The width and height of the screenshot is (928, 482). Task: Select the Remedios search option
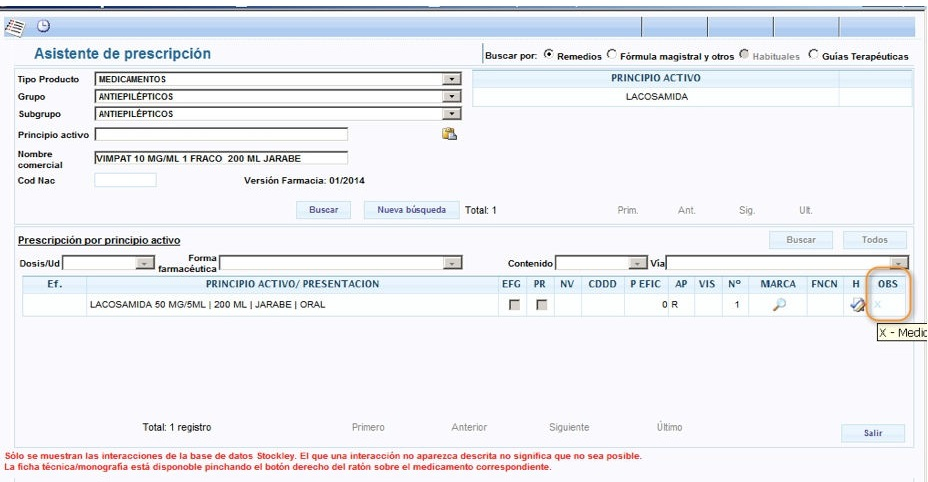coord(548,56)
